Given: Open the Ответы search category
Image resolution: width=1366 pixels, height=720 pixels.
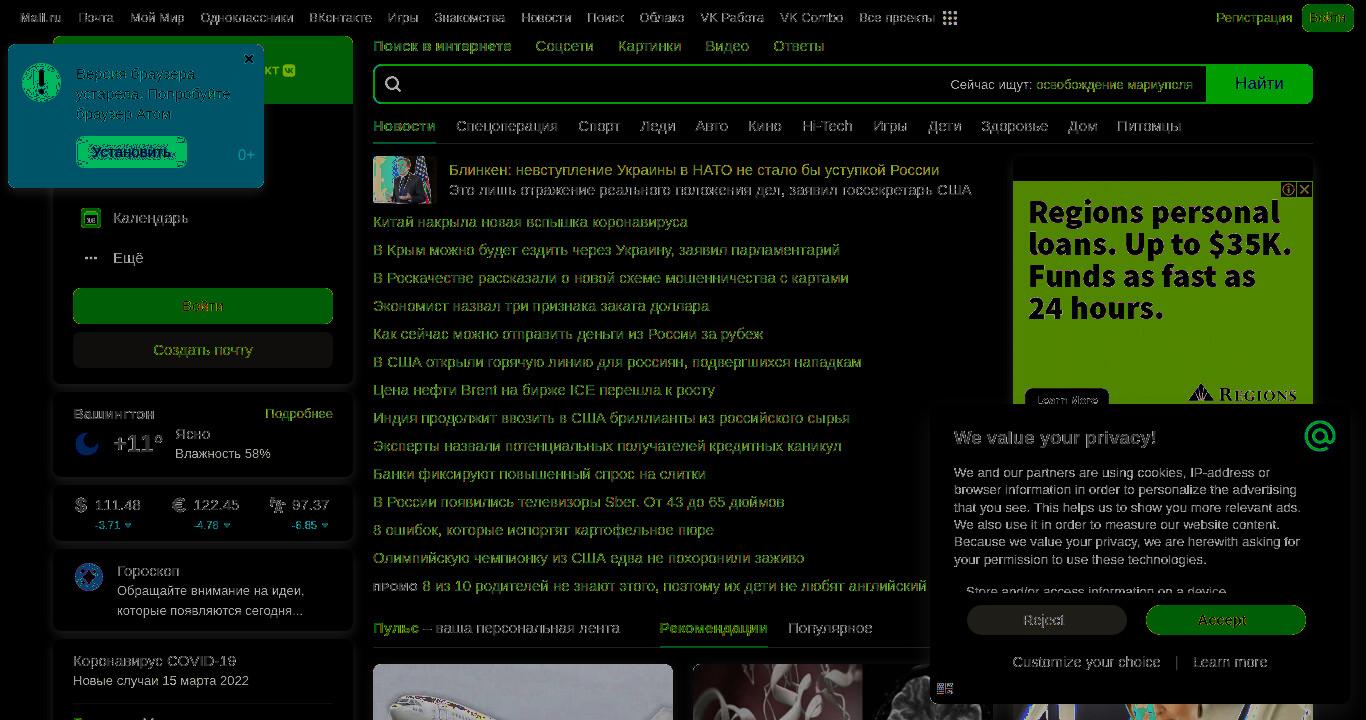Looking at the screenshot, I should 798,46.
